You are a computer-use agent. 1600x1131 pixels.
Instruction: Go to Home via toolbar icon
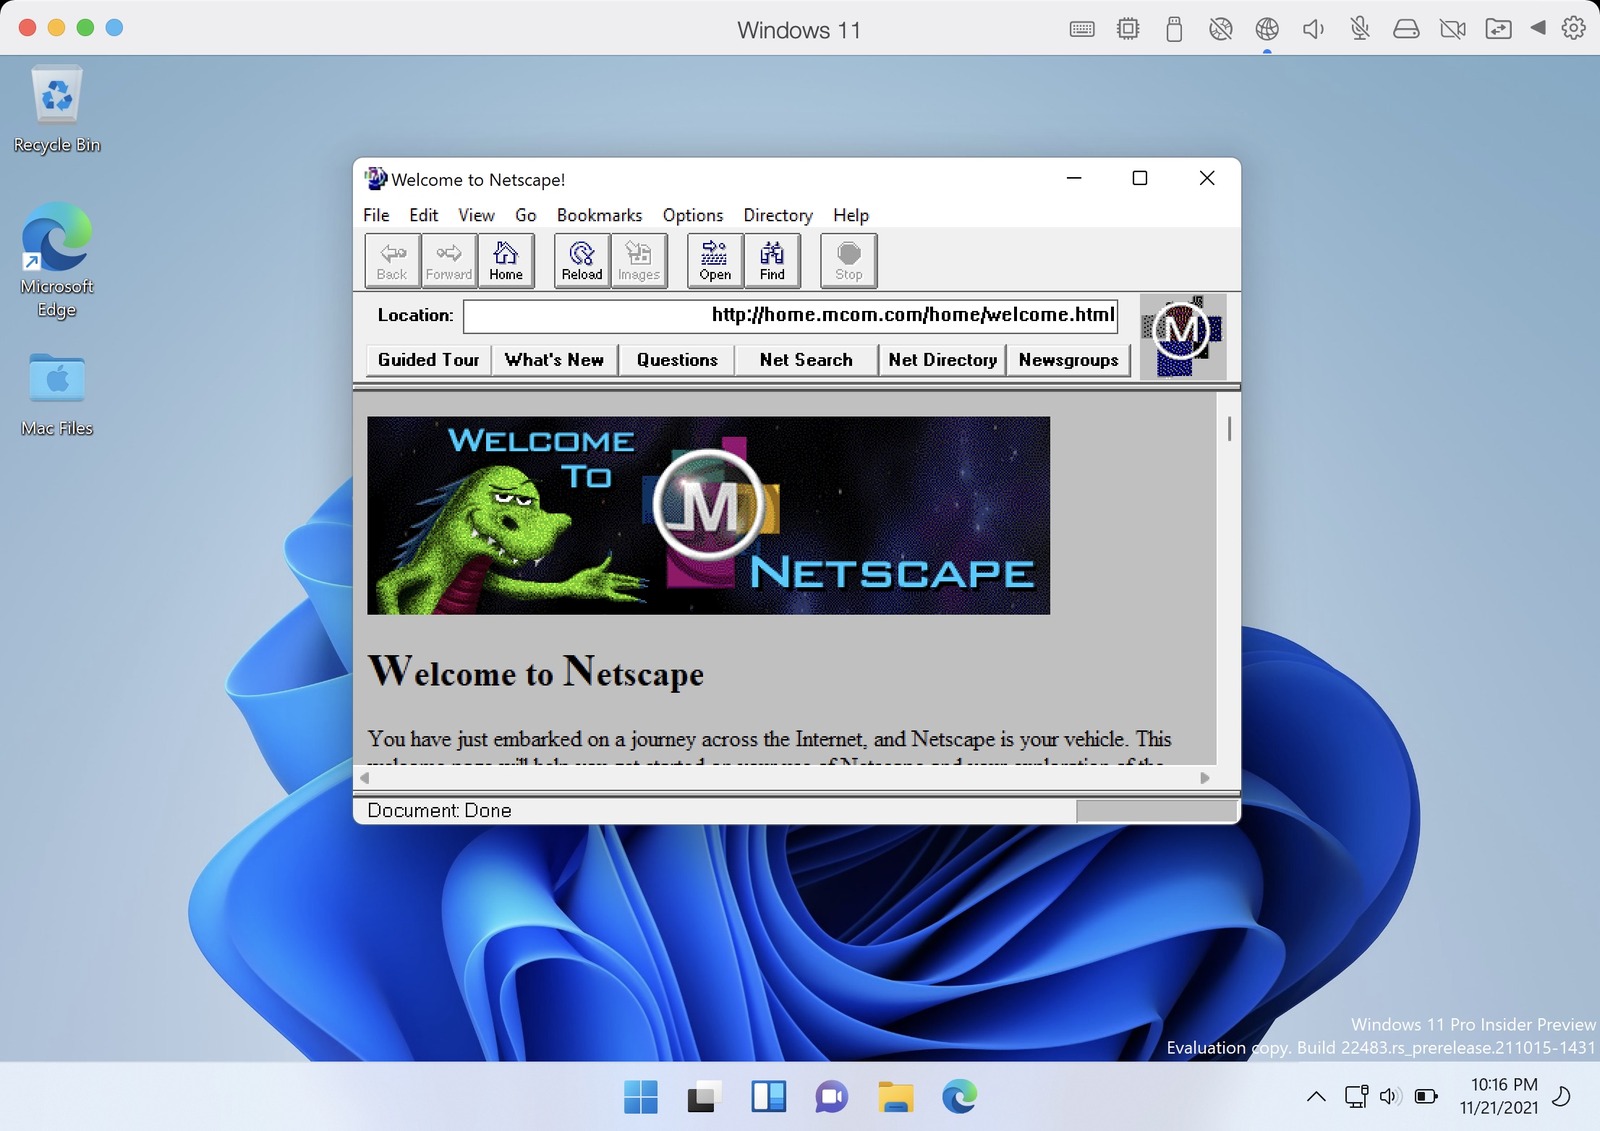(506, 261)
